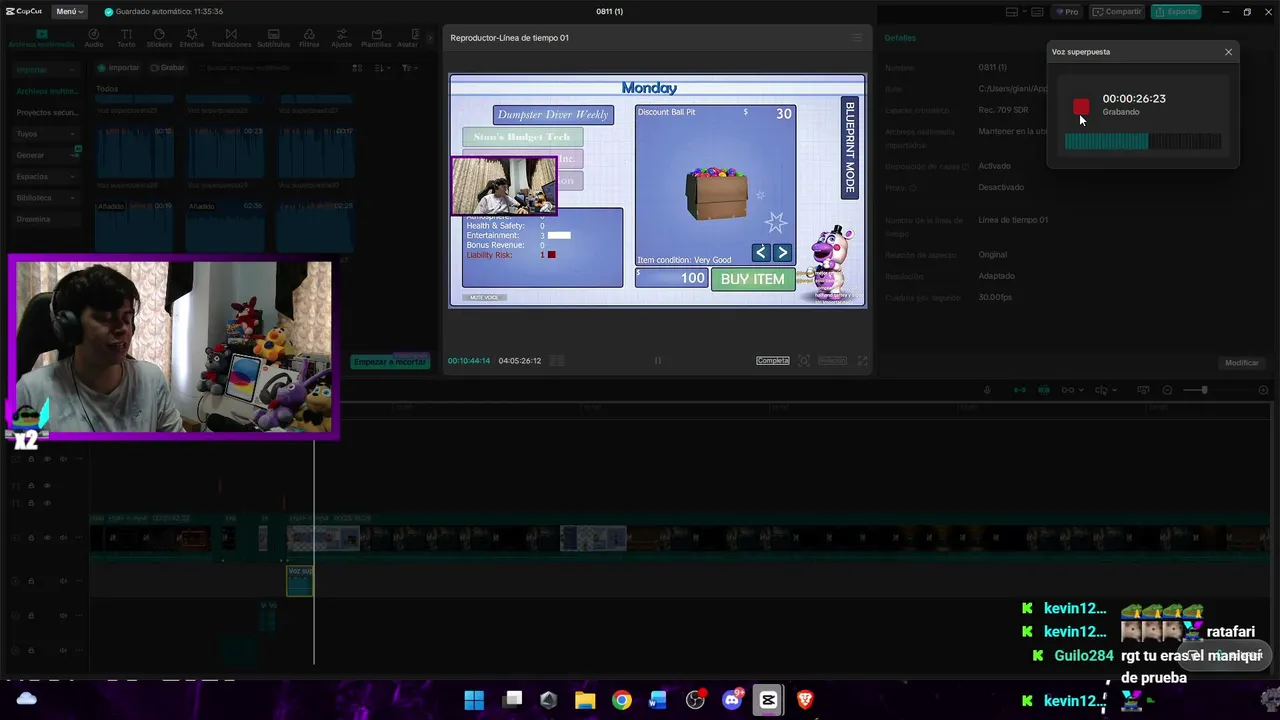
Task: Open Brave browser from the taskbar
Action: coord(805,700)
